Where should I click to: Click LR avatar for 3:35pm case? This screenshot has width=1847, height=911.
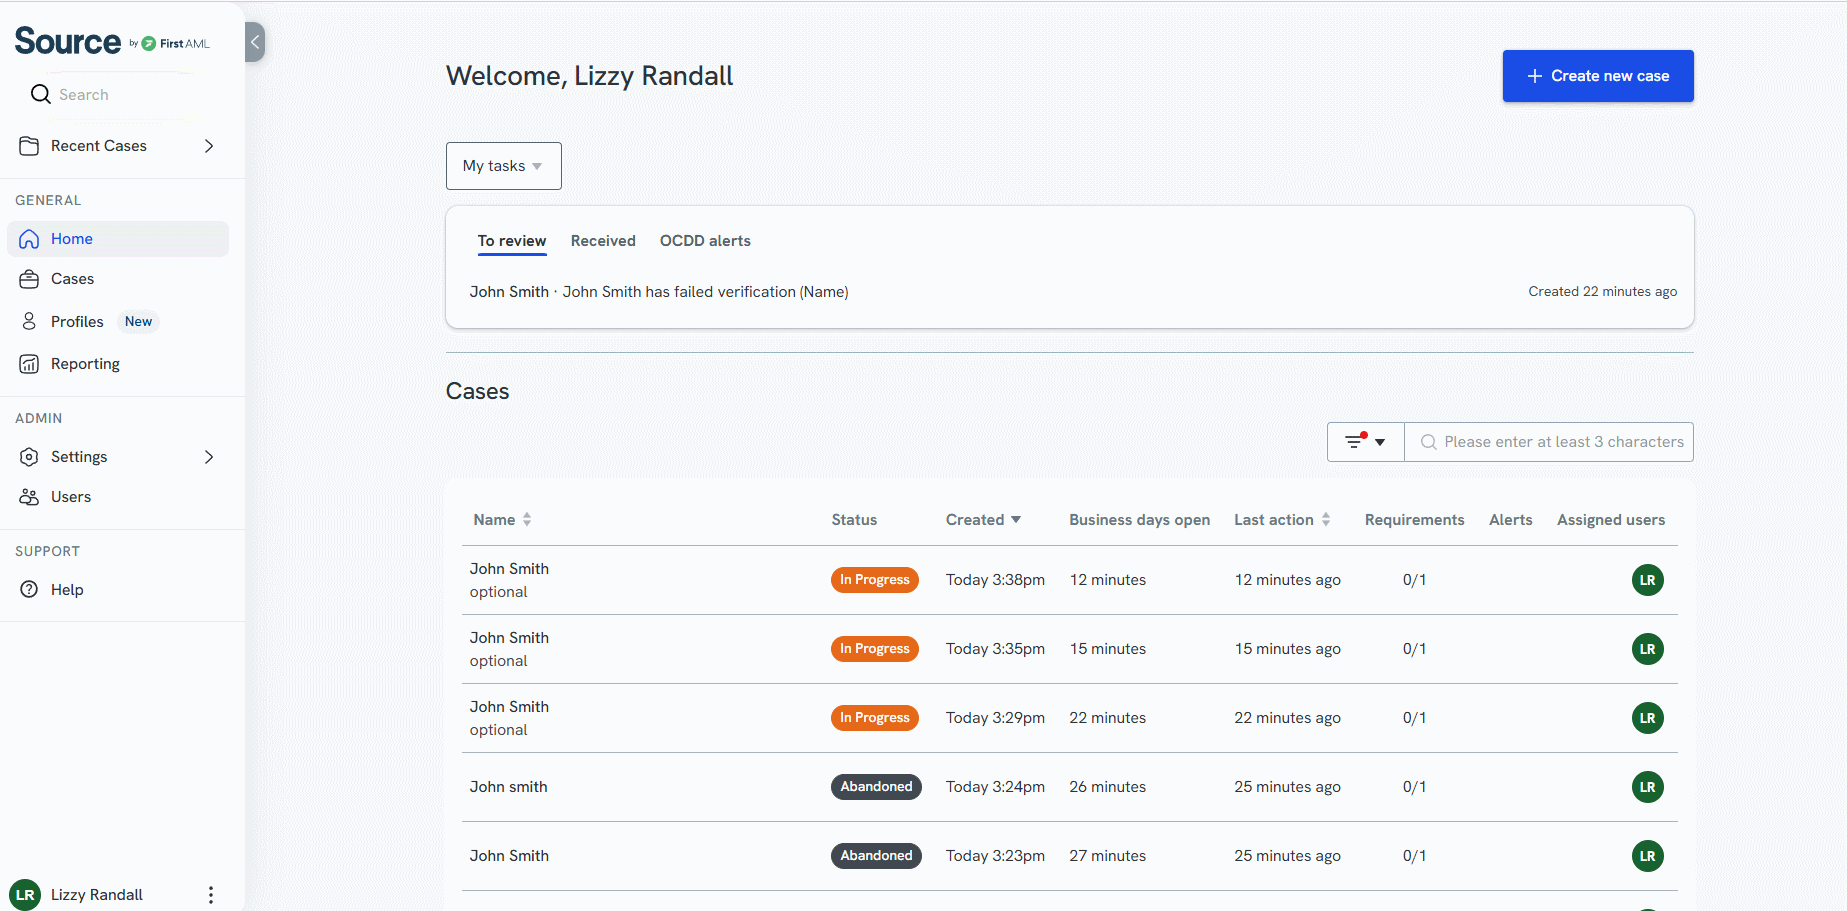click(x=1647, y=649)
